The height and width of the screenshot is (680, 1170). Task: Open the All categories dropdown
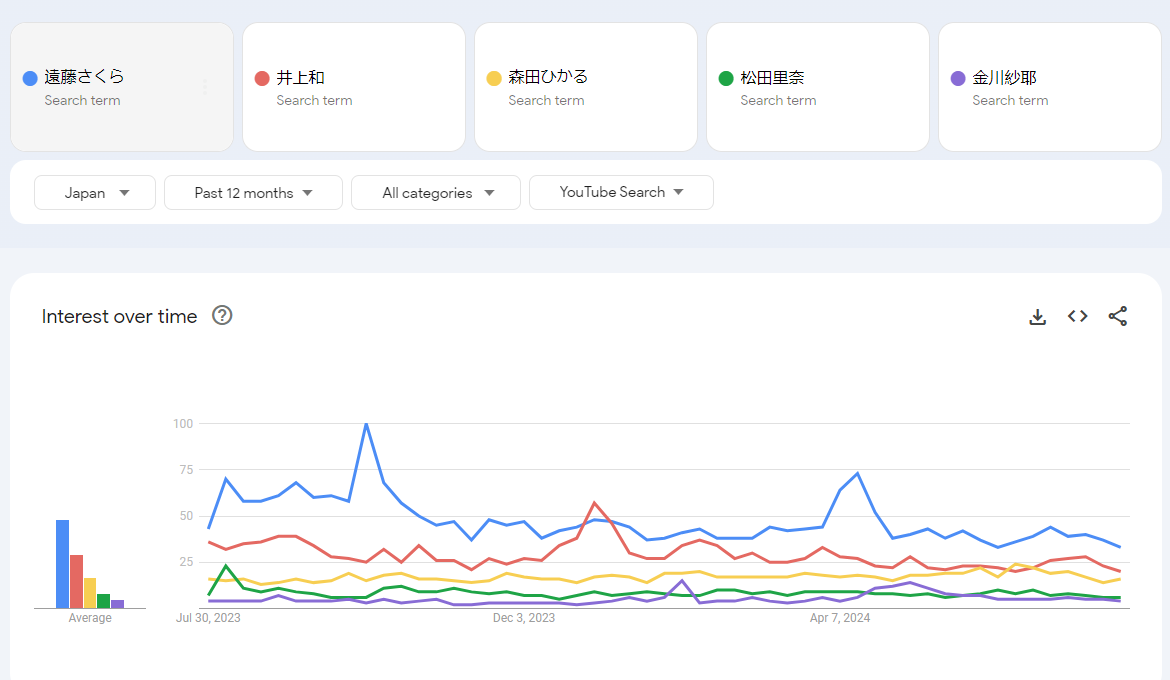tap(435, 193)
